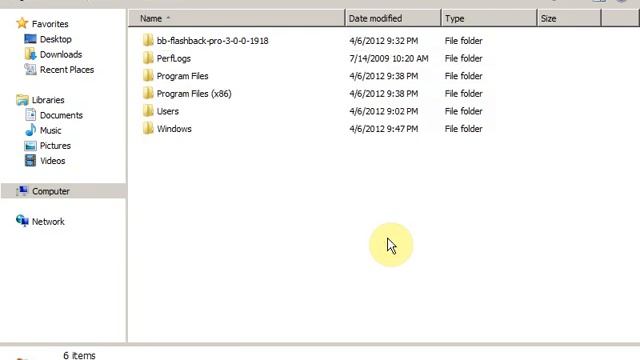Click the Network globe icon

[x=22, y=221]
